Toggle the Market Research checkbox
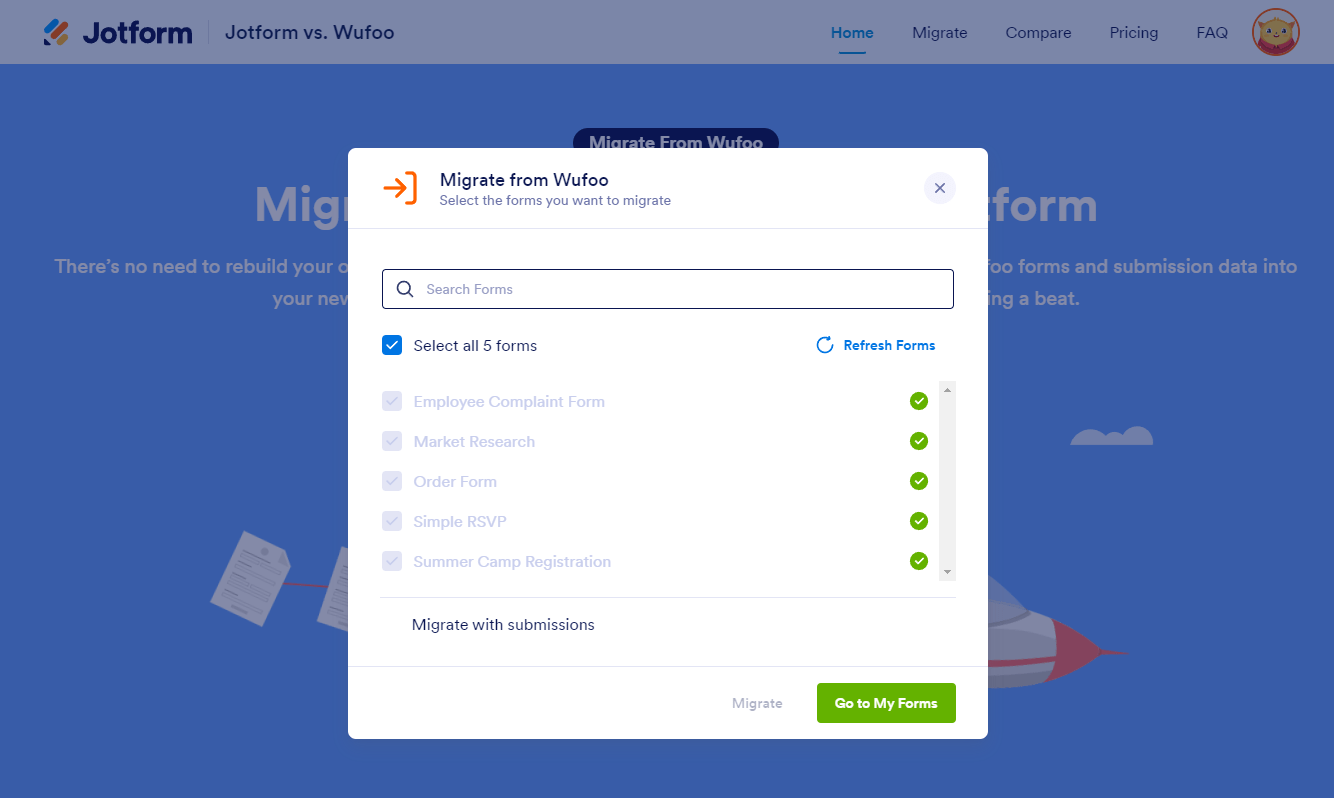 click(392, 441)
